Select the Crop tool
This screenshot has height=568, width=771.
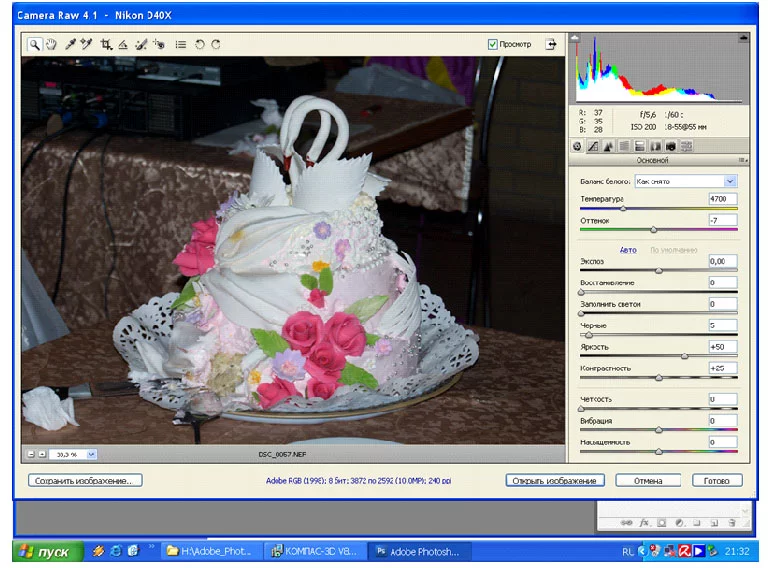[x=106, y=45]
